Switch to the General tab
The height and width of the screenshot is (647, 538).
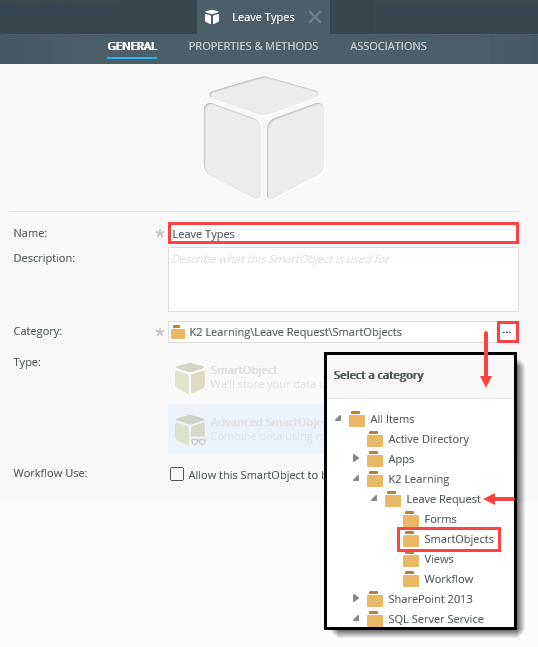coord(132,46)
